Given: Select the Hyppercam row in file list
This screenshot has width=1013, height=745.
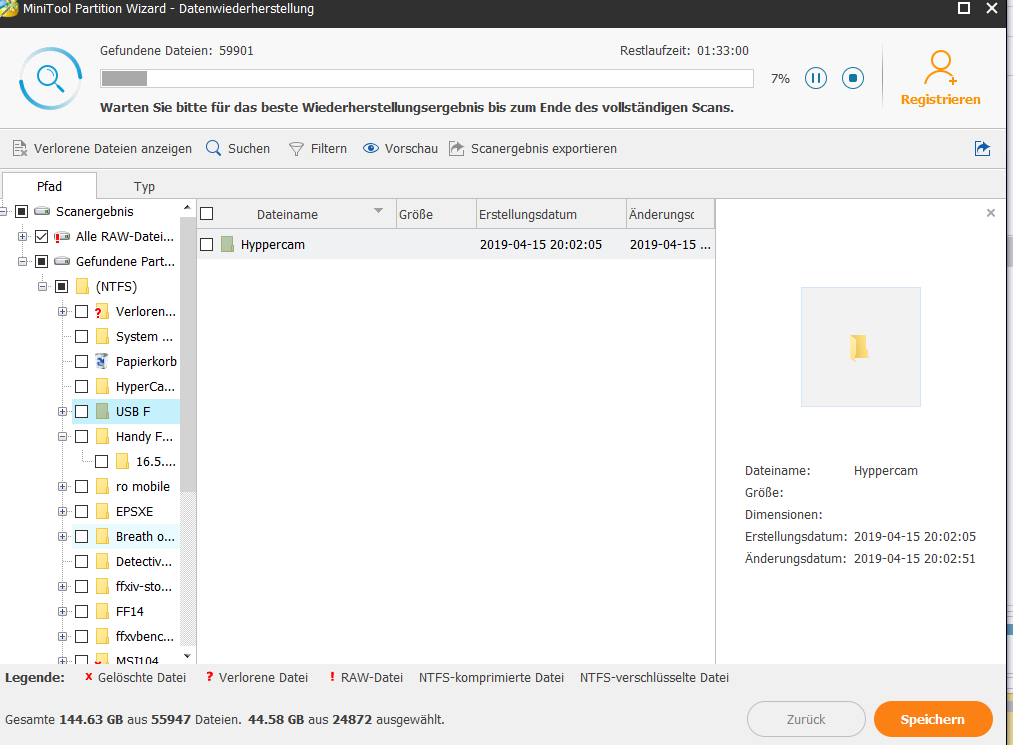Looking at the screenshot, I should coord(456,244).
